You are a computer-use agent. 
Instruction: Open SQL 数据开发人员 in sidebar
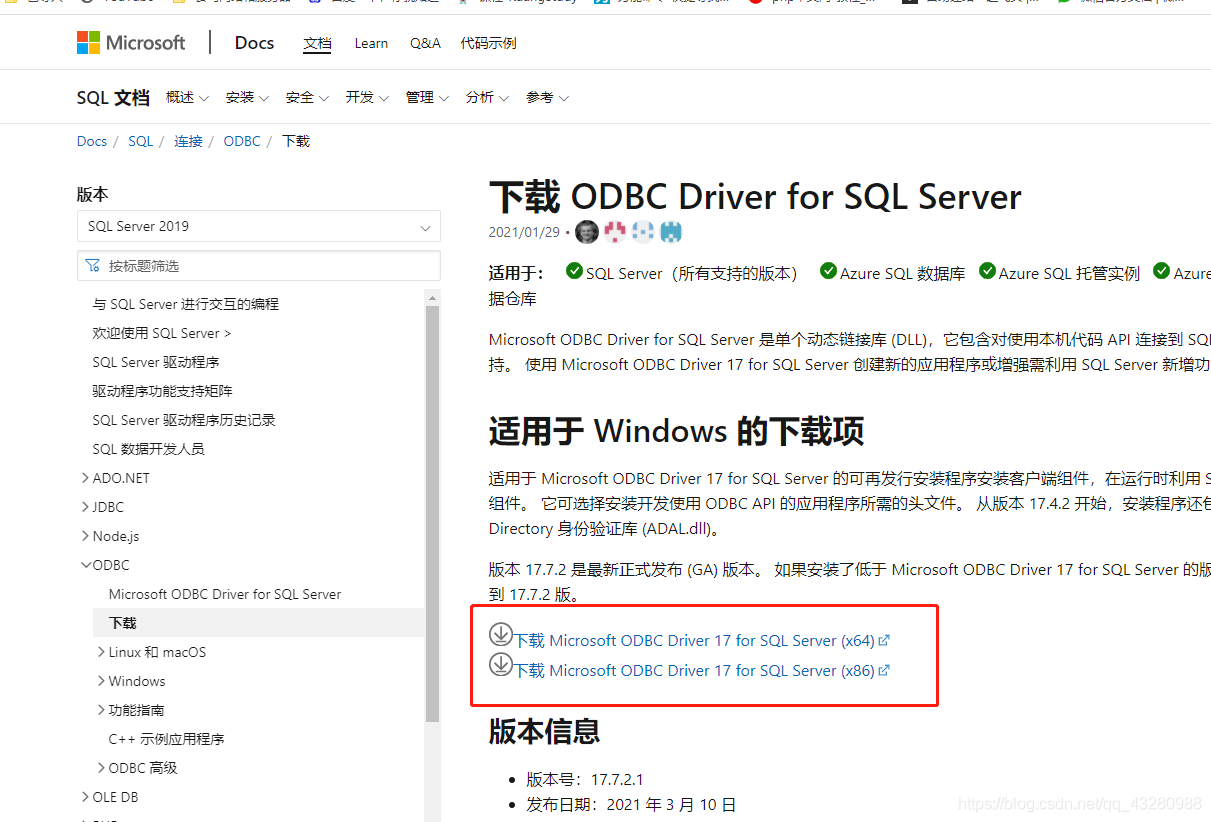pos(149,449)
